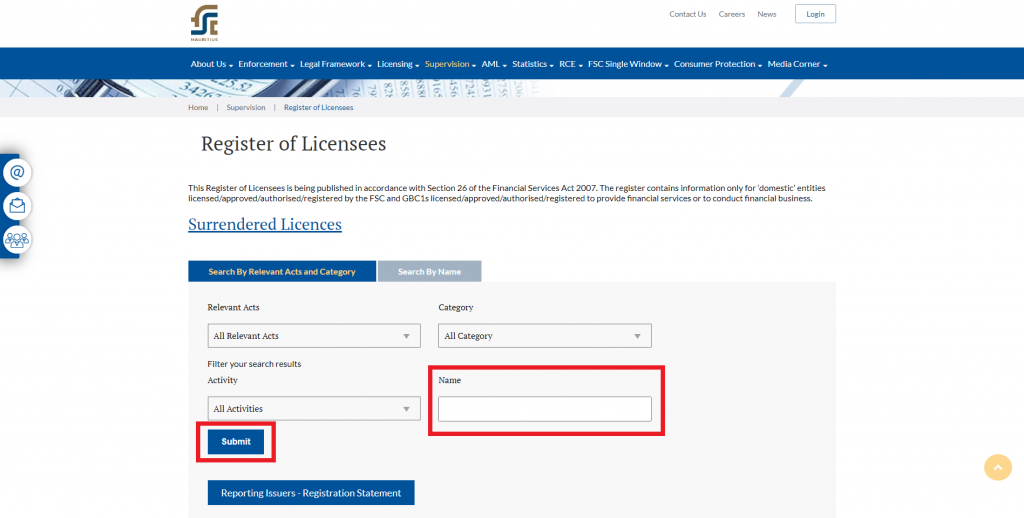Select Search By Relevant Acts and Category tab
1024x518 pixels.
(x=282, y=272)
